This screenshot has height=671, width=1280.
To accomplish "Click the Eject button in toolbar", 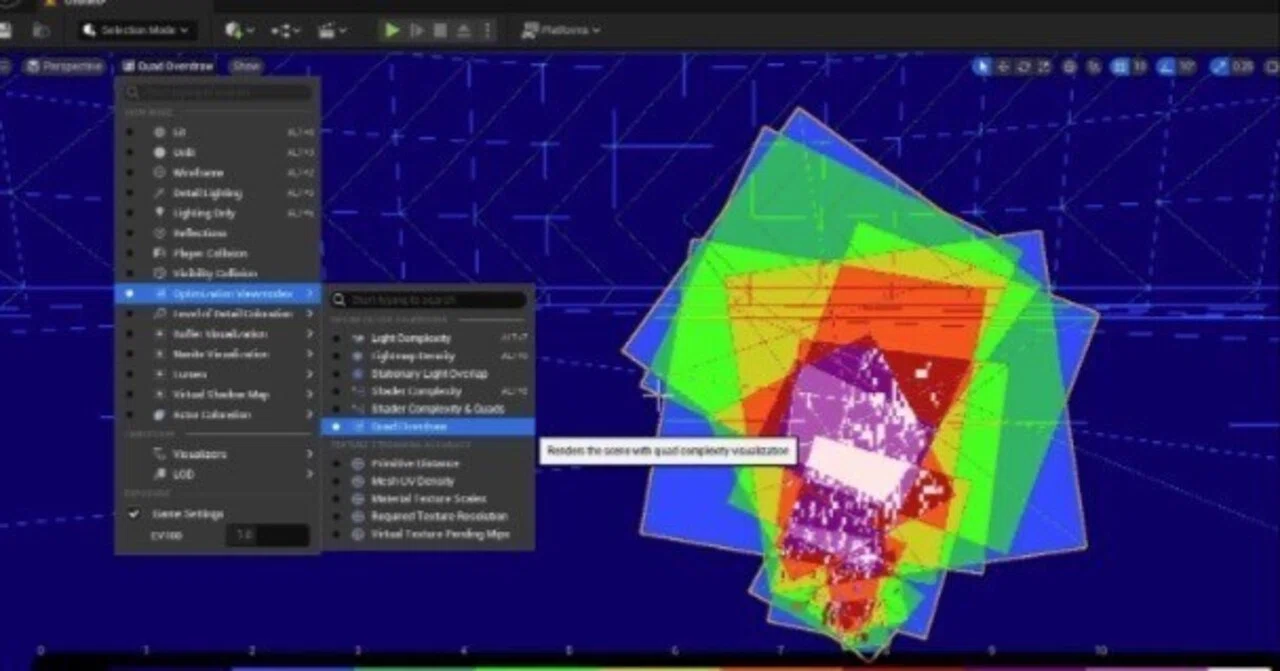I will [464, 30].
